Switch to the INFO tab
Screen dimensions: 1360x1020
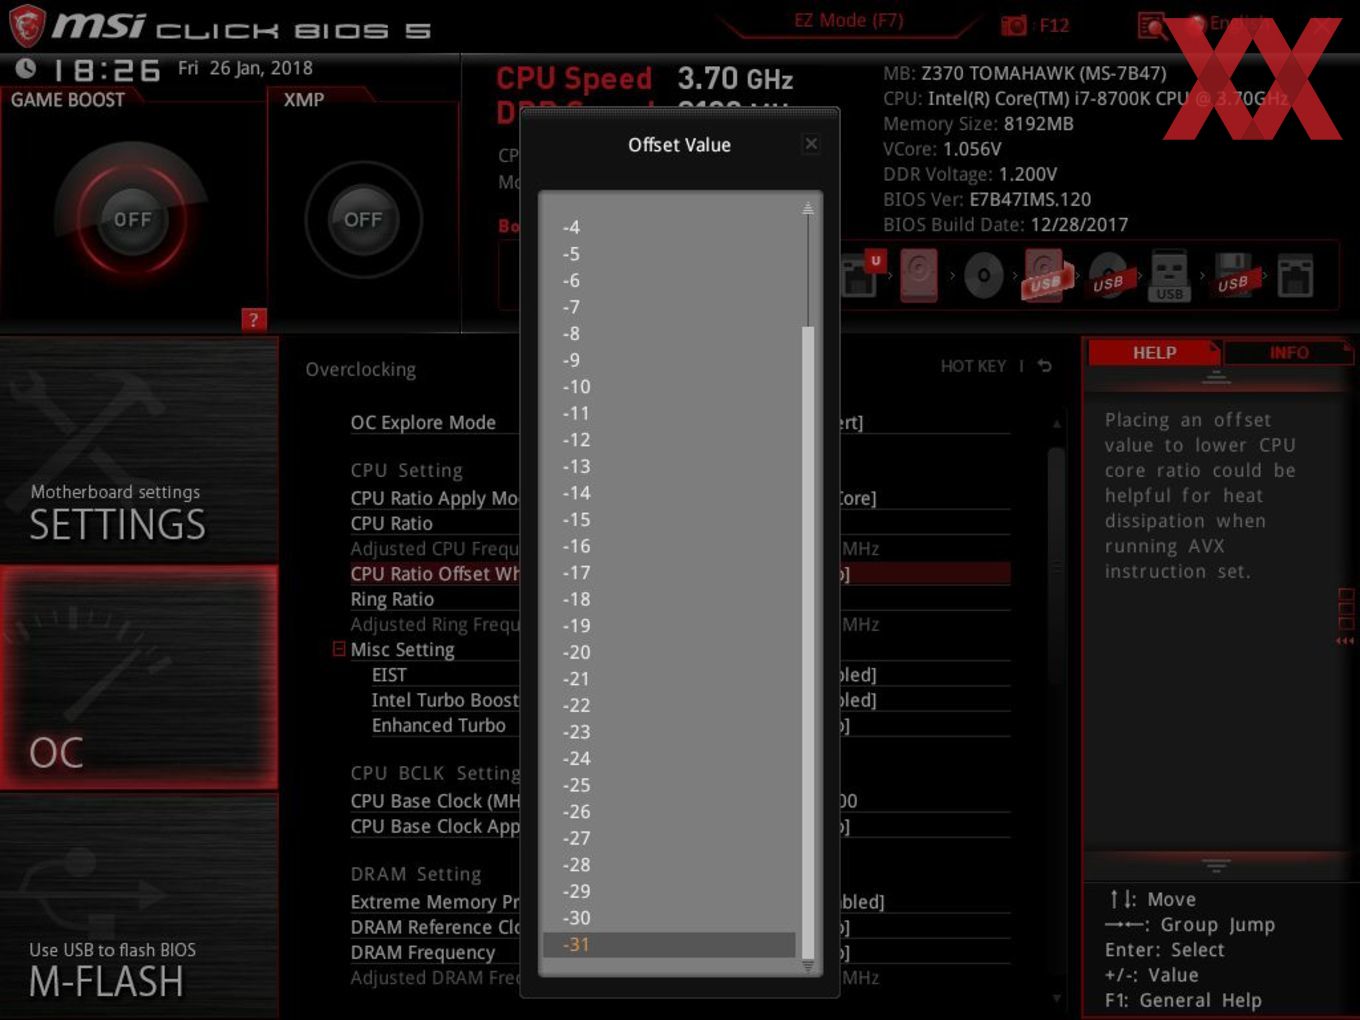(x=1289, y=352)
